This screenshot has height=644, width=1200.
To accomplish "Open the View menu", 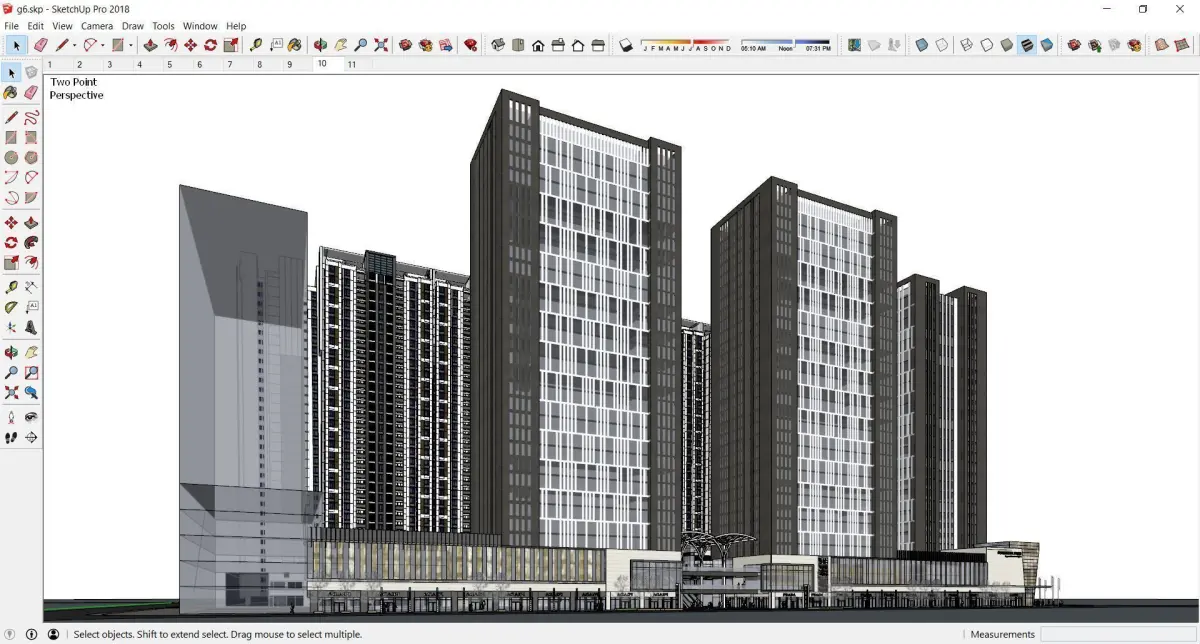I will coord(62,26).
